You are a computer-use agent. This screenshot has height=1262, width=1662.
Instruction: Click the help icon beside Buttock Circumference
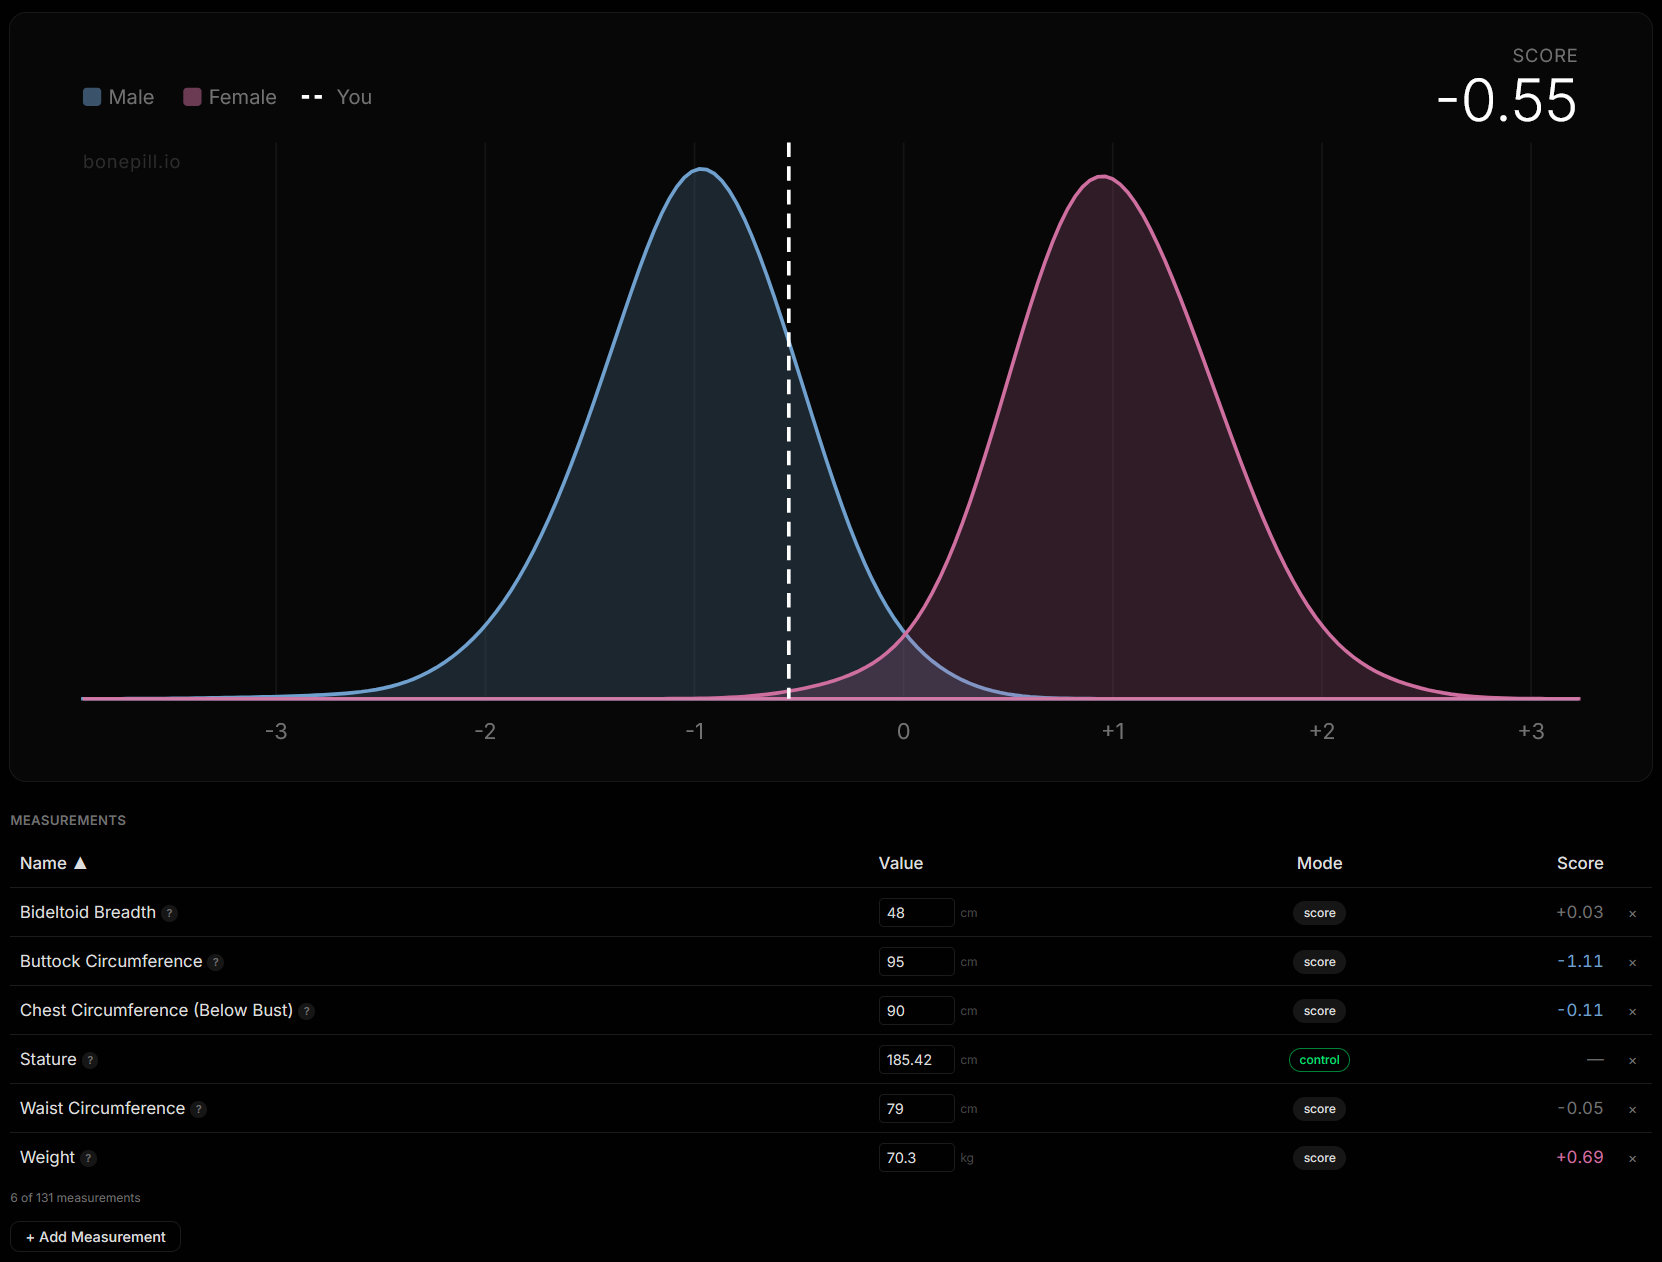(216, 962)
